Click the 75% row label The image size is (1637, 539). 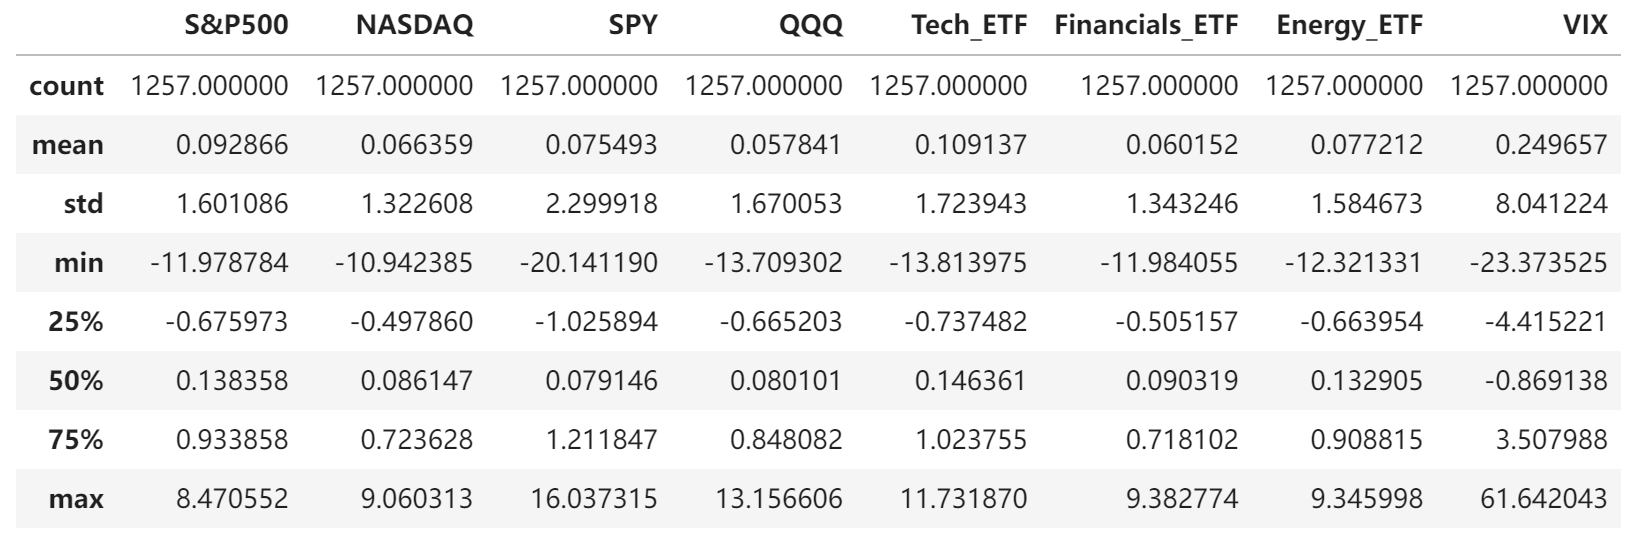(76, 439)
